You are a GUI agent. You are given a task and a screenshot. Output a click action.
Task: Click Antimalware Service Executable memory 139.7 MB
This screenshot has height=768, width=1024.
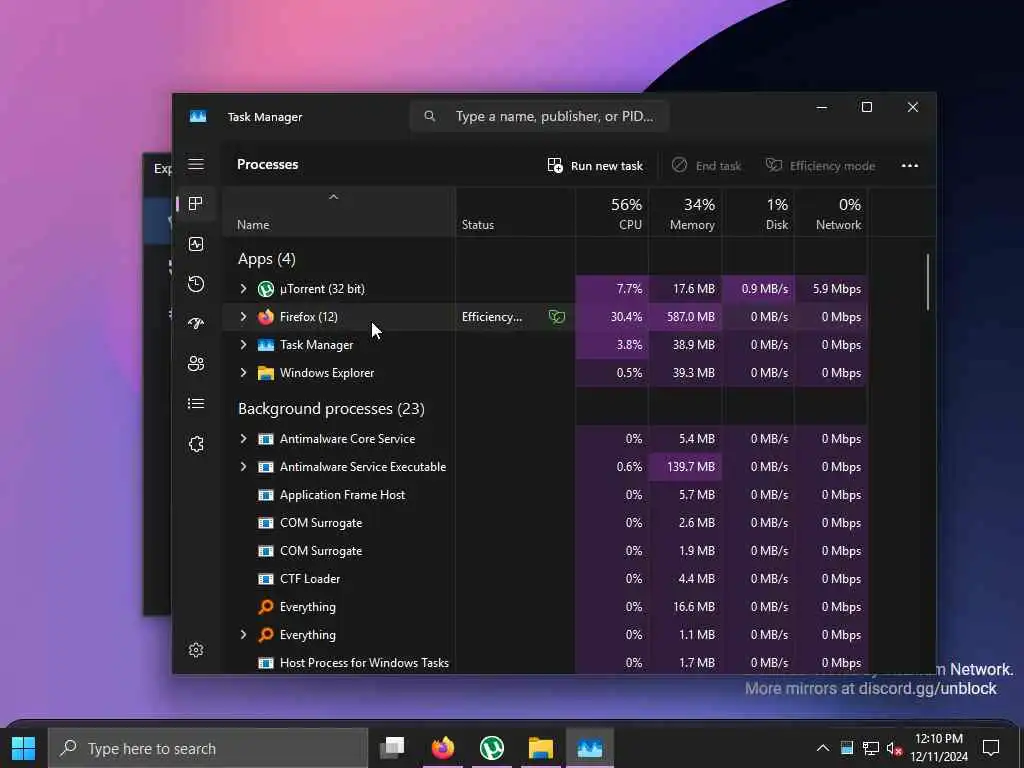(x=690, y=467)
